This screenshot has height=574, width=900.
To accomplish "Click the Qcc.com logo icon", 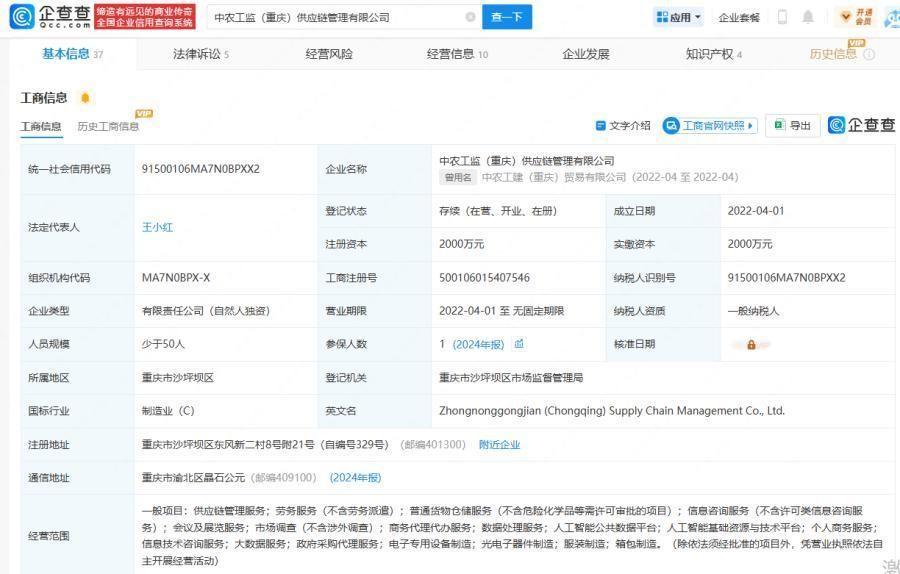I will pos(21,16).
